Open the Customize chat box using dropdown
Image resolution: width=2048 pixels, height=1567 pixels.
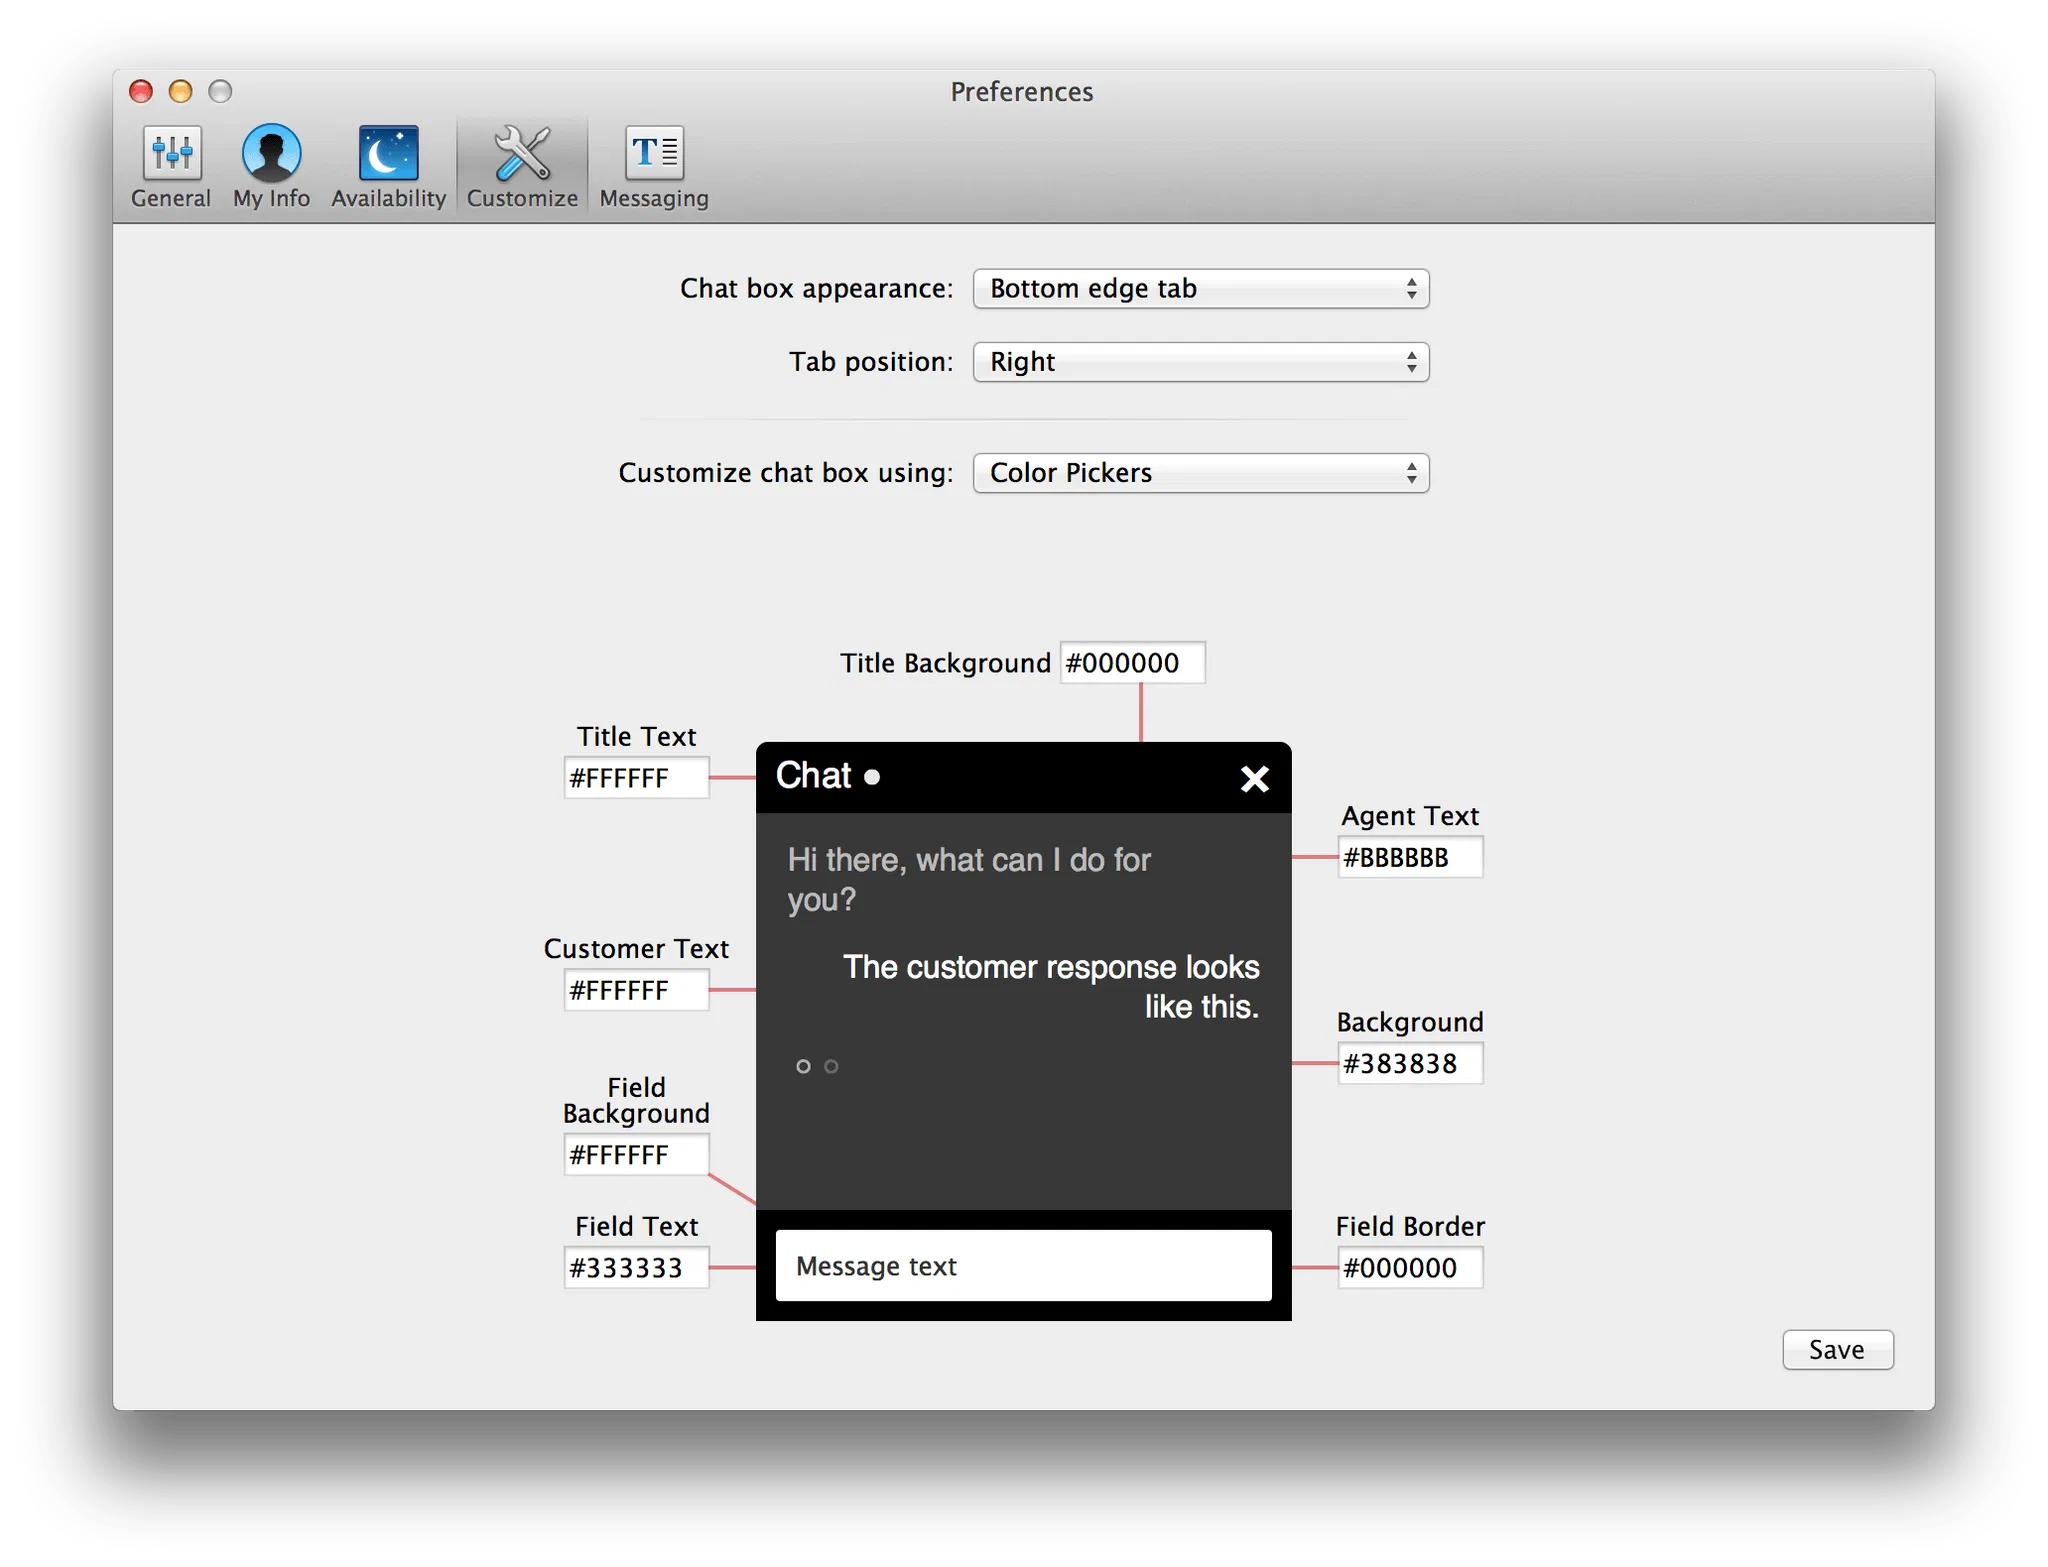coord(1200,473)
